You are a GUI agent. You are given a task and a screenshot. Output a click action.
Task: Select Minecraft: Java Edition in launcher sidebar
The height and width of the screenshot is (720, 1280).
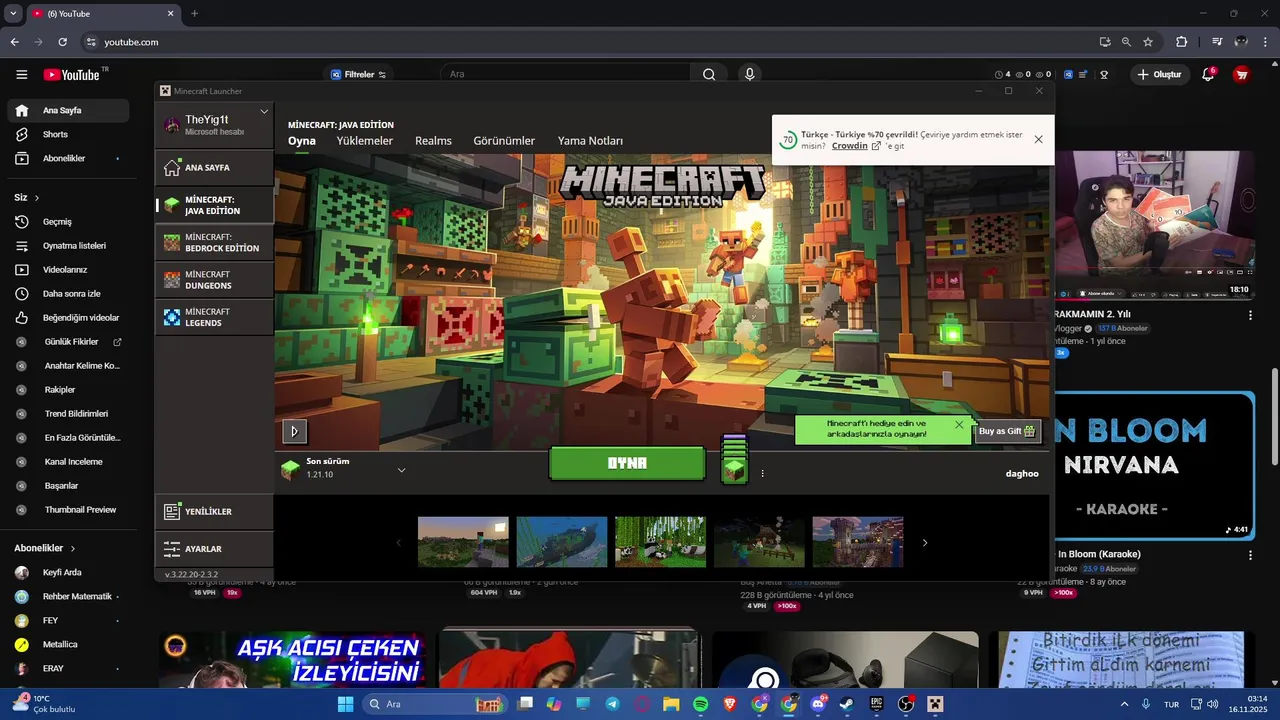[214, 206]
